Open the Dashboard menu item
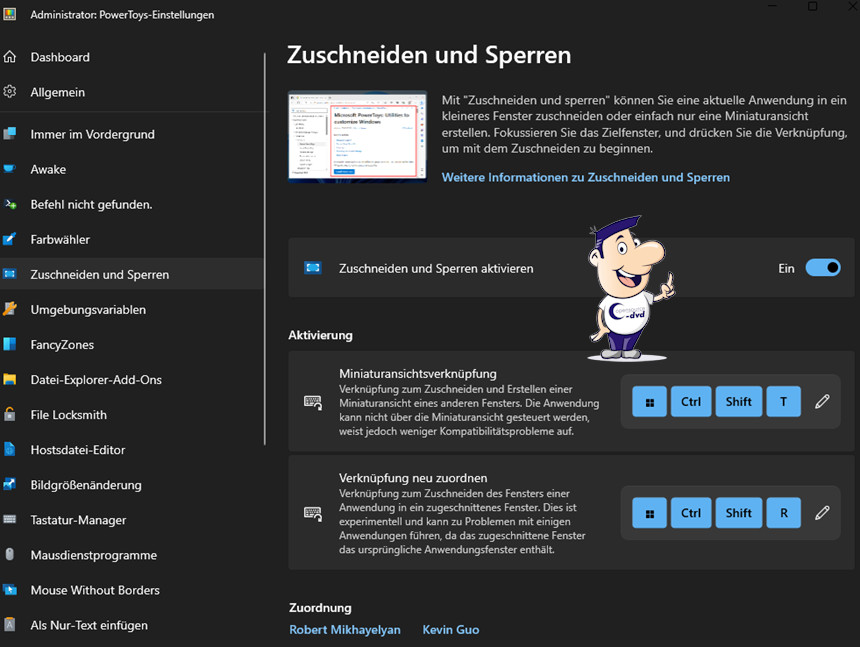860x647 pixels. (60, 58)
